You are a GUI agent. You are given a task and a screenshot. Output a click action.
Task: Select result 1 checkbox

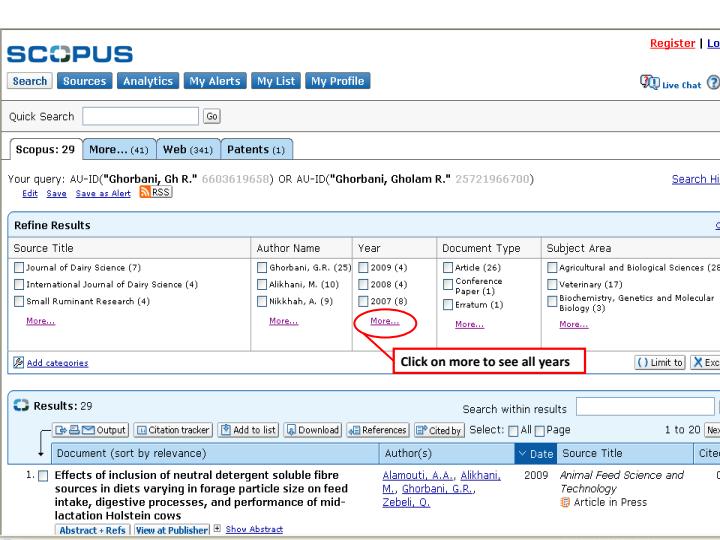point(43,476)
